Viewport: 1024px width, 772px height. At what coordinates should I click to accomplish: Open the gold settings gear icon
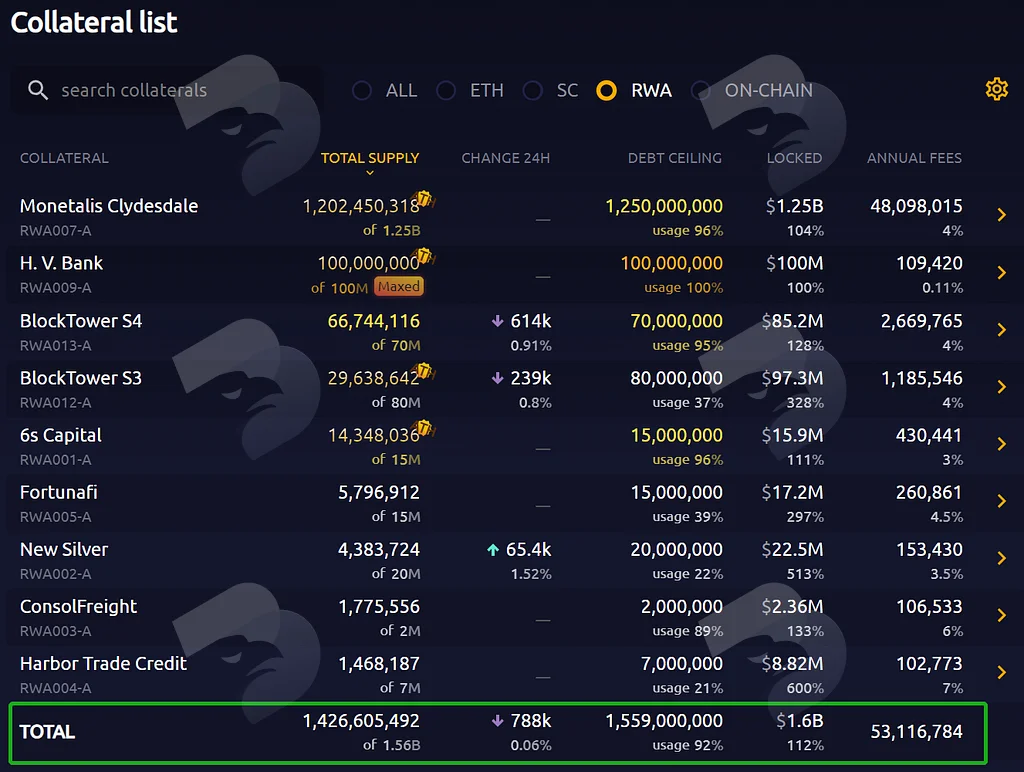click(997, 89)
